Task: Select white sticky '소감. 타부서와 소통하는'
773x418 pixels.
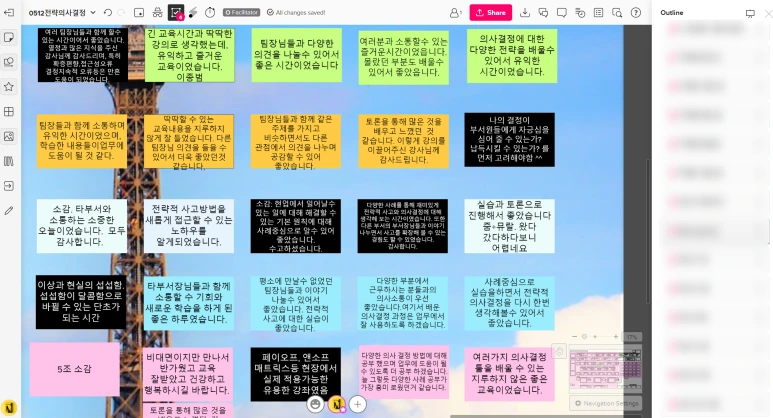Action: (x=82, y=226)
